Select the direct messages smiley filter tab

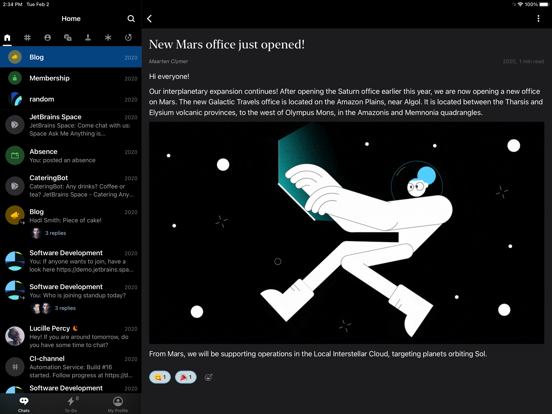click(48, 37)
